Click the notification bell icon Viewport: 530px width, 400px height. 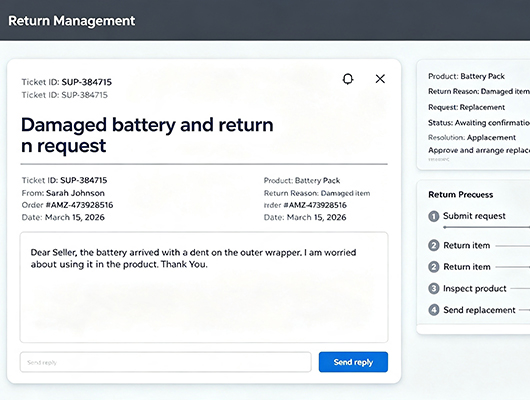348,79
